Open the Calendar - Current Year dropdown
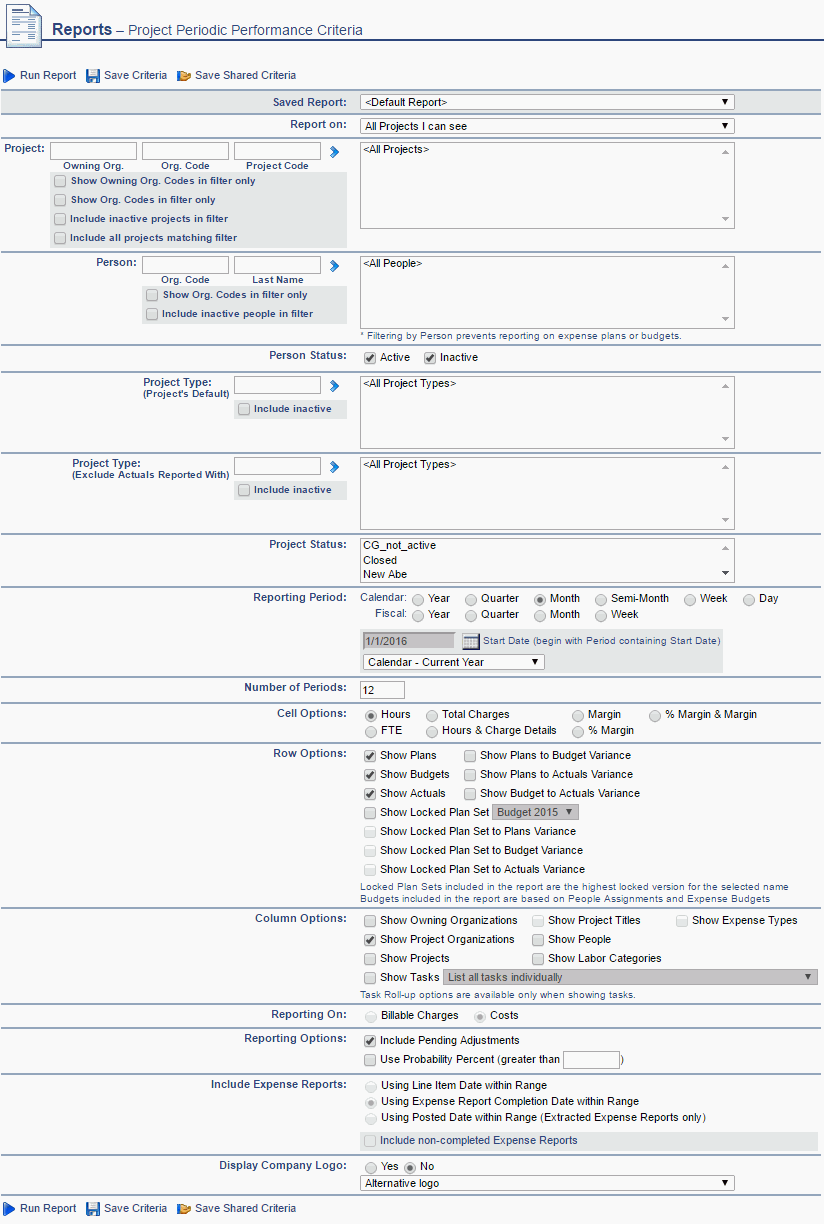The height and width of the screenshot is (1224, 824). [453, 662]
